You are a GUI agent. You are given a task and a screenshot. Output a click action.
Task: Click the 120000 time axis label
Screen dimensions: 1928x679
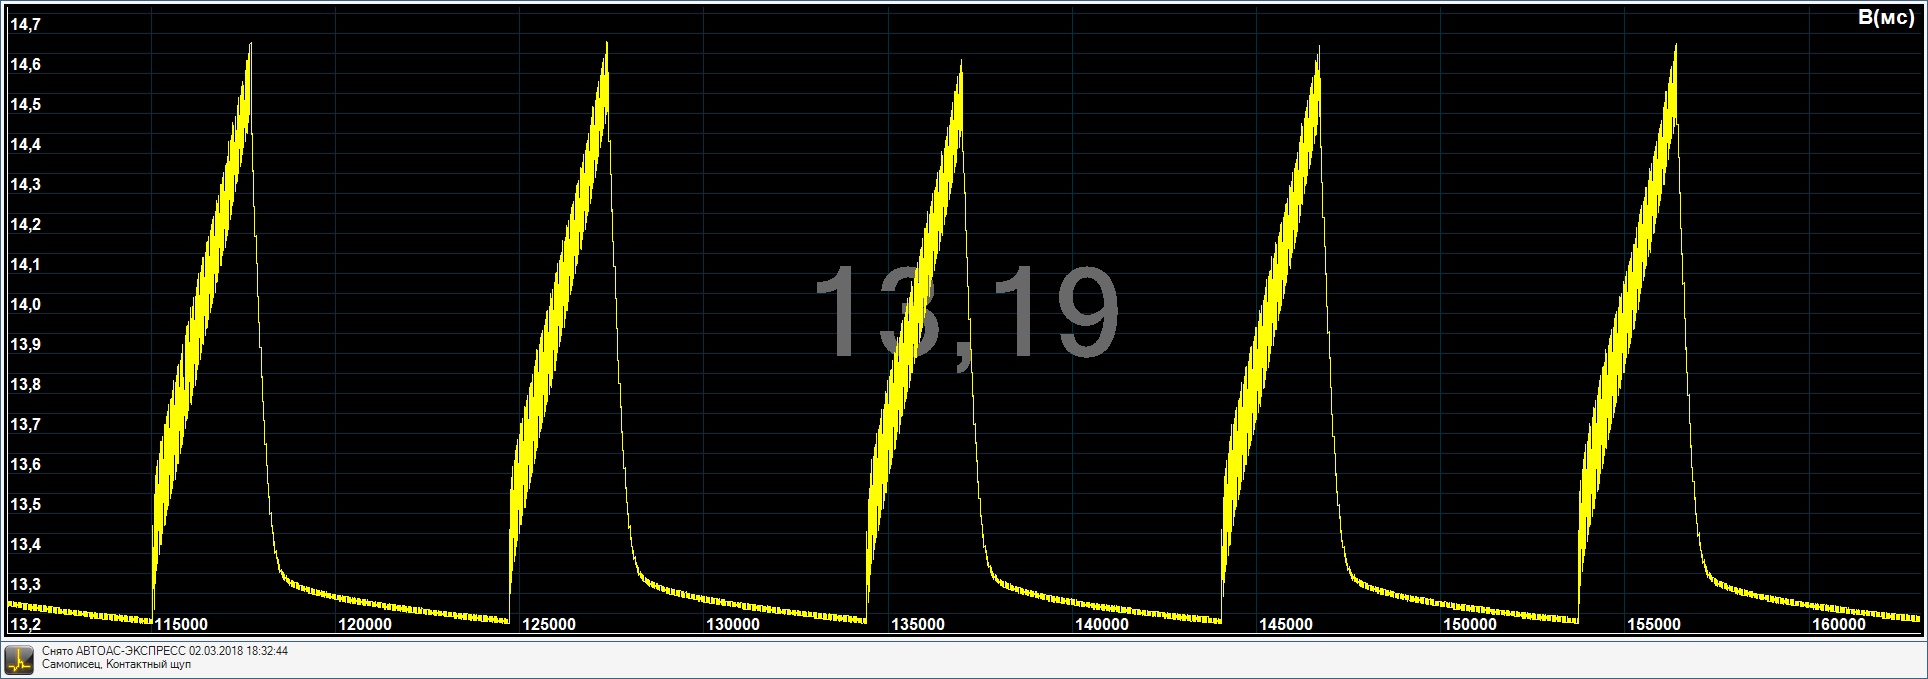point(365,625)
